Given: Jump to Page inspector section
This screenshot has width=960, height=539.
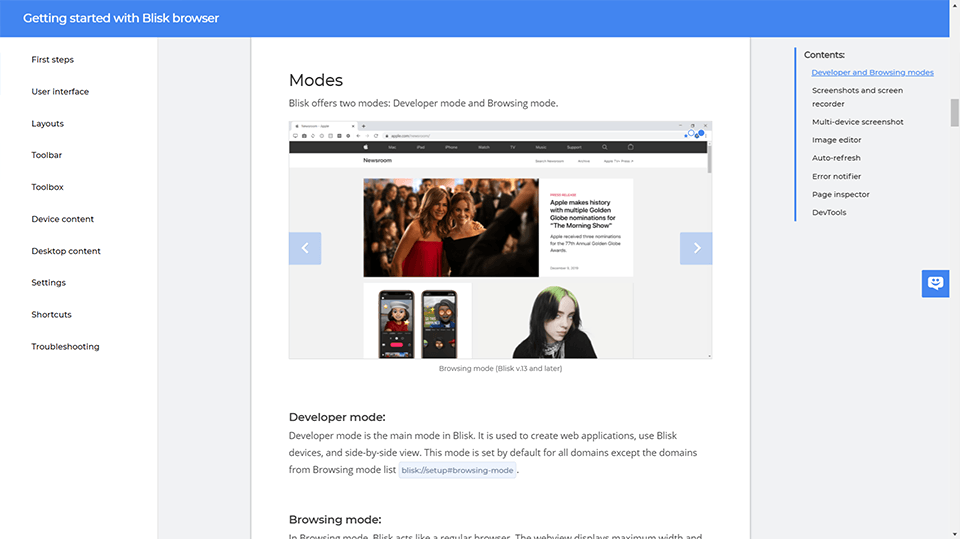Looking at the screenshot, I should click(x=841, y=194).
